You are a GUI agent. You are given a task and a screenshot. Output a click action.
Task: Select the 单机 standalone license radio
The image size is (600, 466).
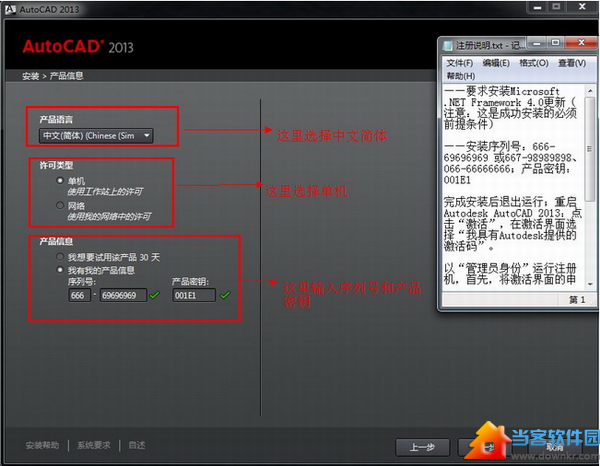click(60, 180)
